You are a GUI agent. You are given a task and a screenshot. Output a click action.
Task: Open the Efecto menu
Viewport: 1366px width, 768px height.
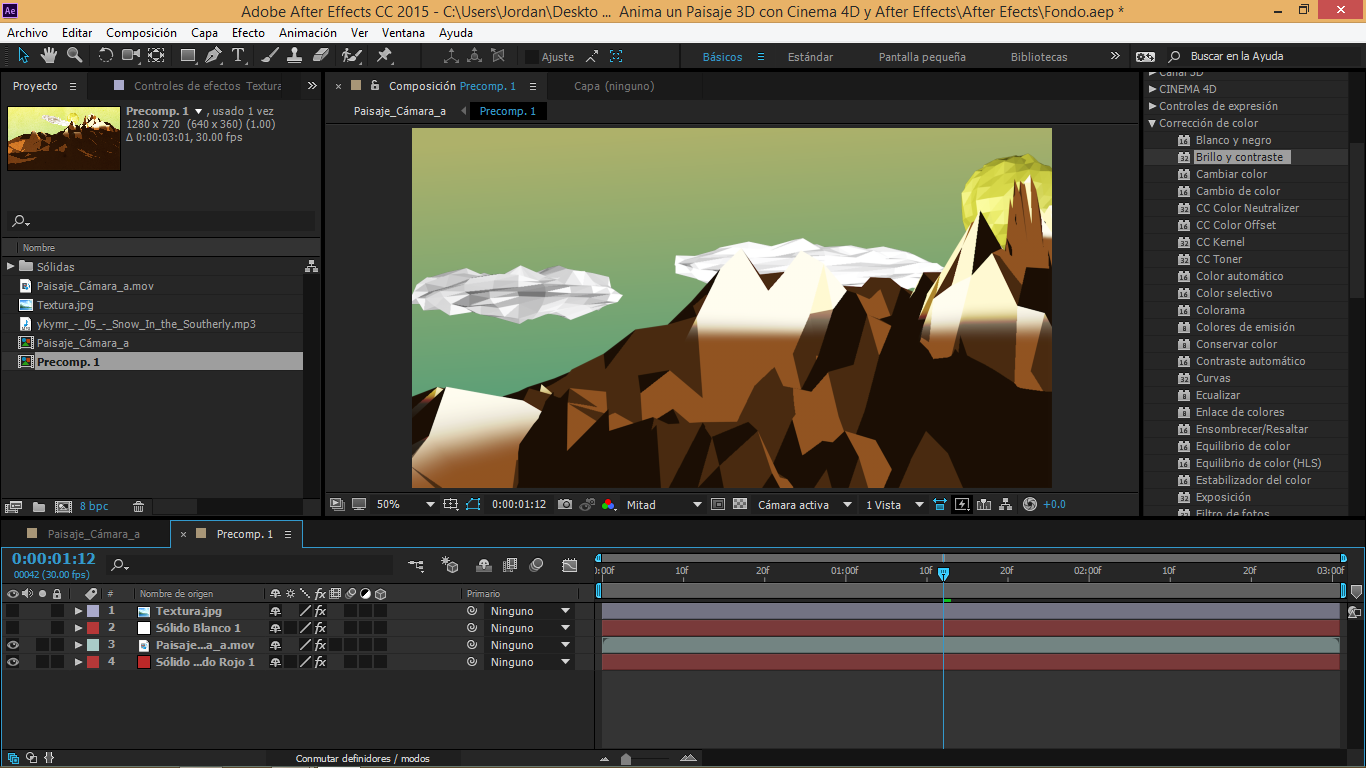tap(248, 33)
